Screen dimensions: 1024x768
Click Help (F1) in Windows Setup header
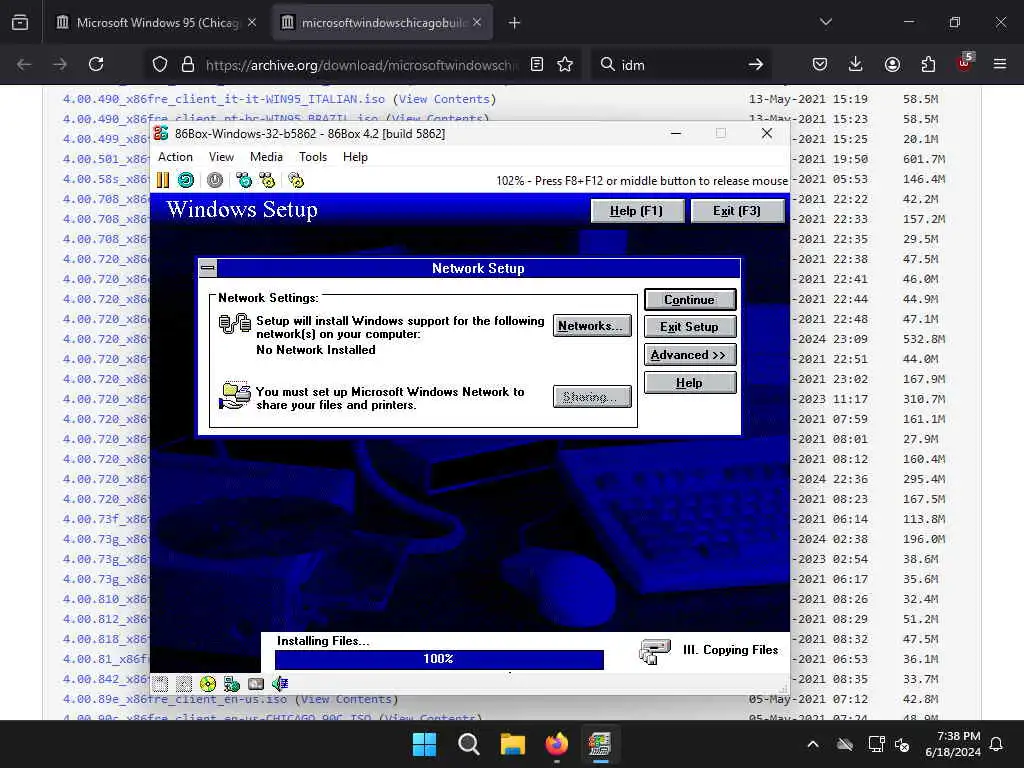tap(637, 211)
